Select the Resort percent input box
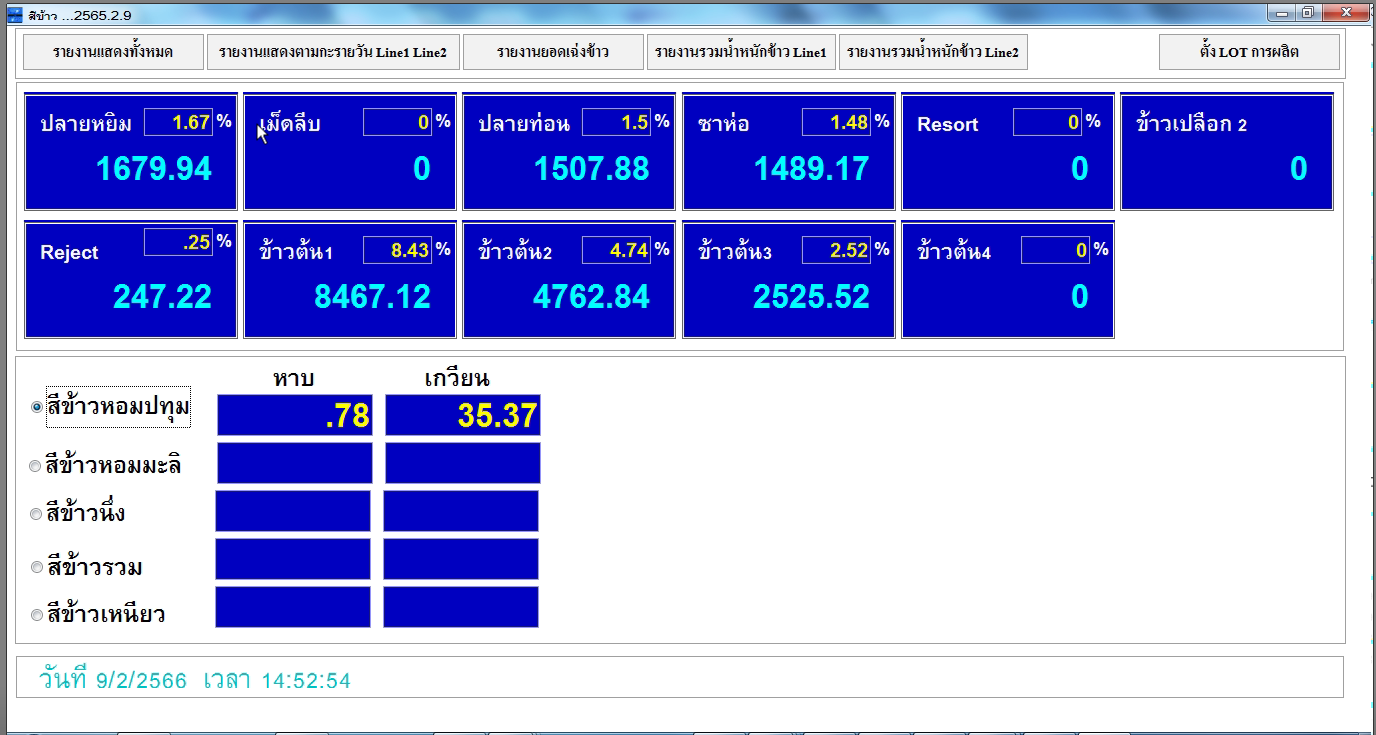Screen dimensions: 1376x735 coord(1047,122)
